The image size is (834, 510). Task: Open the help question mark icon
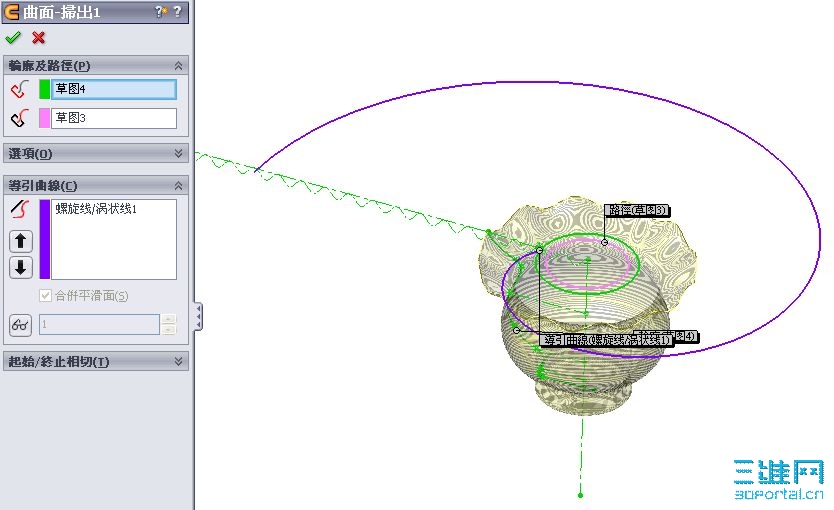[x=178, y=11]
